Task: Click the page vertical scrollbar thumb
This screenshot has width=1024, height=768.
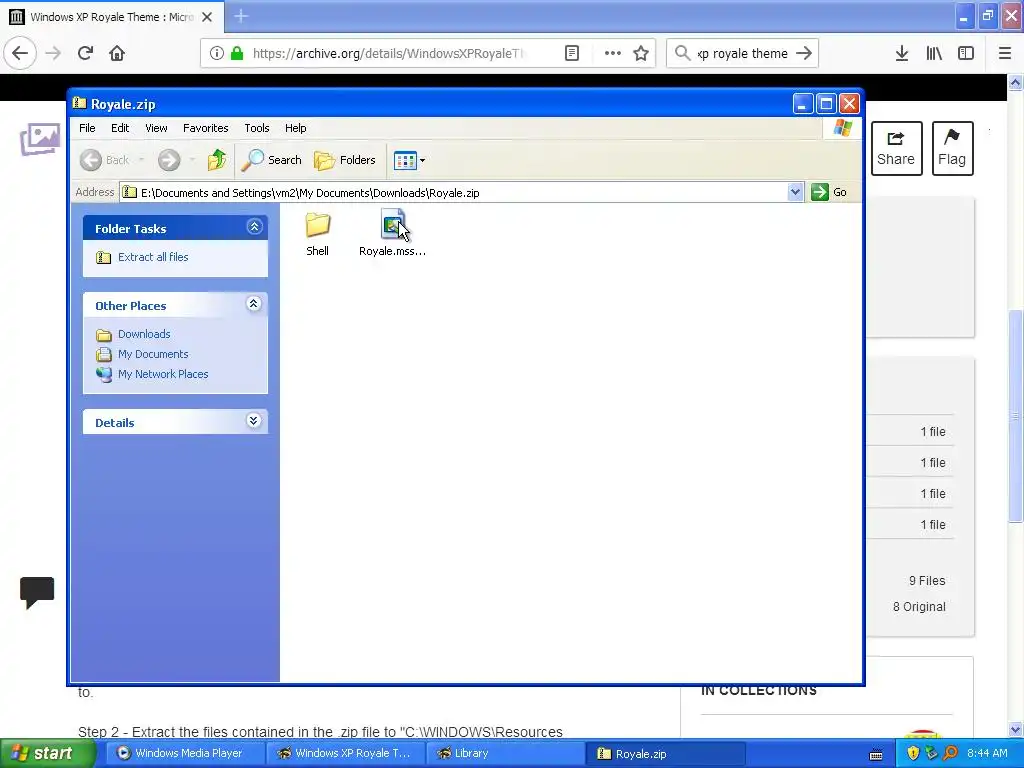Action: (x=1015, y=415)
